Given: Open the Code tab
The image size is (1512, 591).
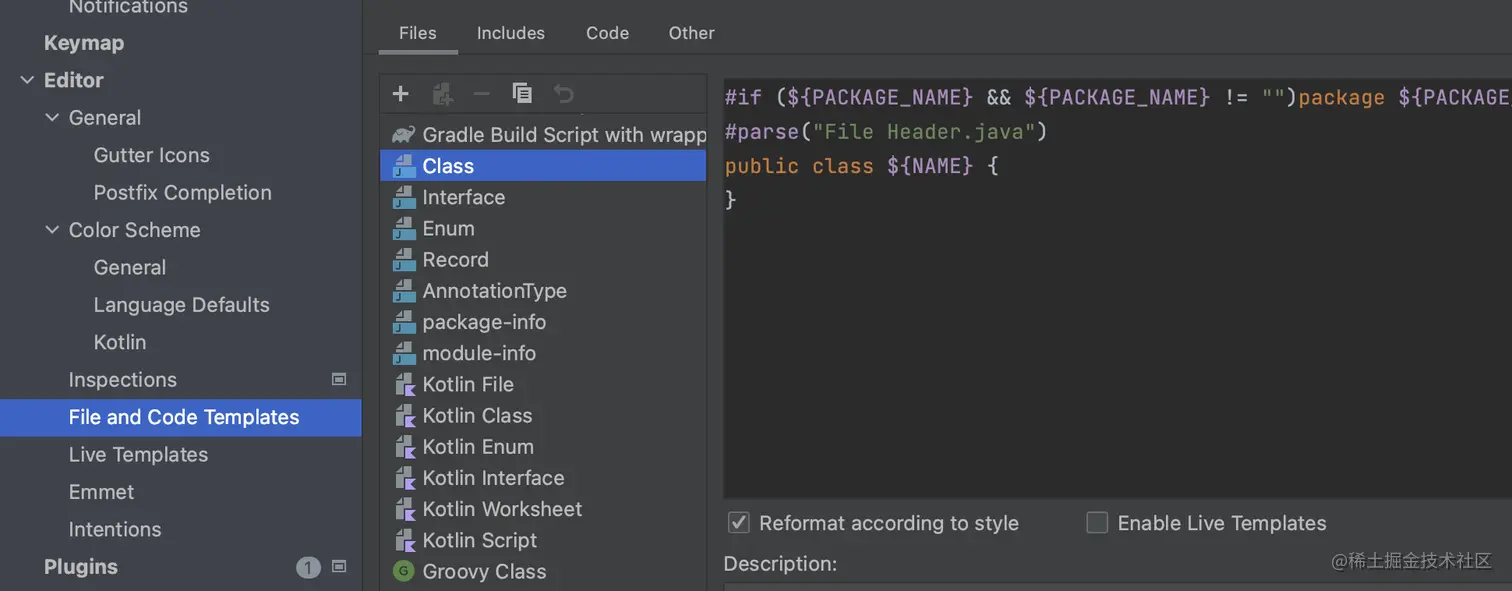Looking at the screenshot, I should [x=608, y=33].
